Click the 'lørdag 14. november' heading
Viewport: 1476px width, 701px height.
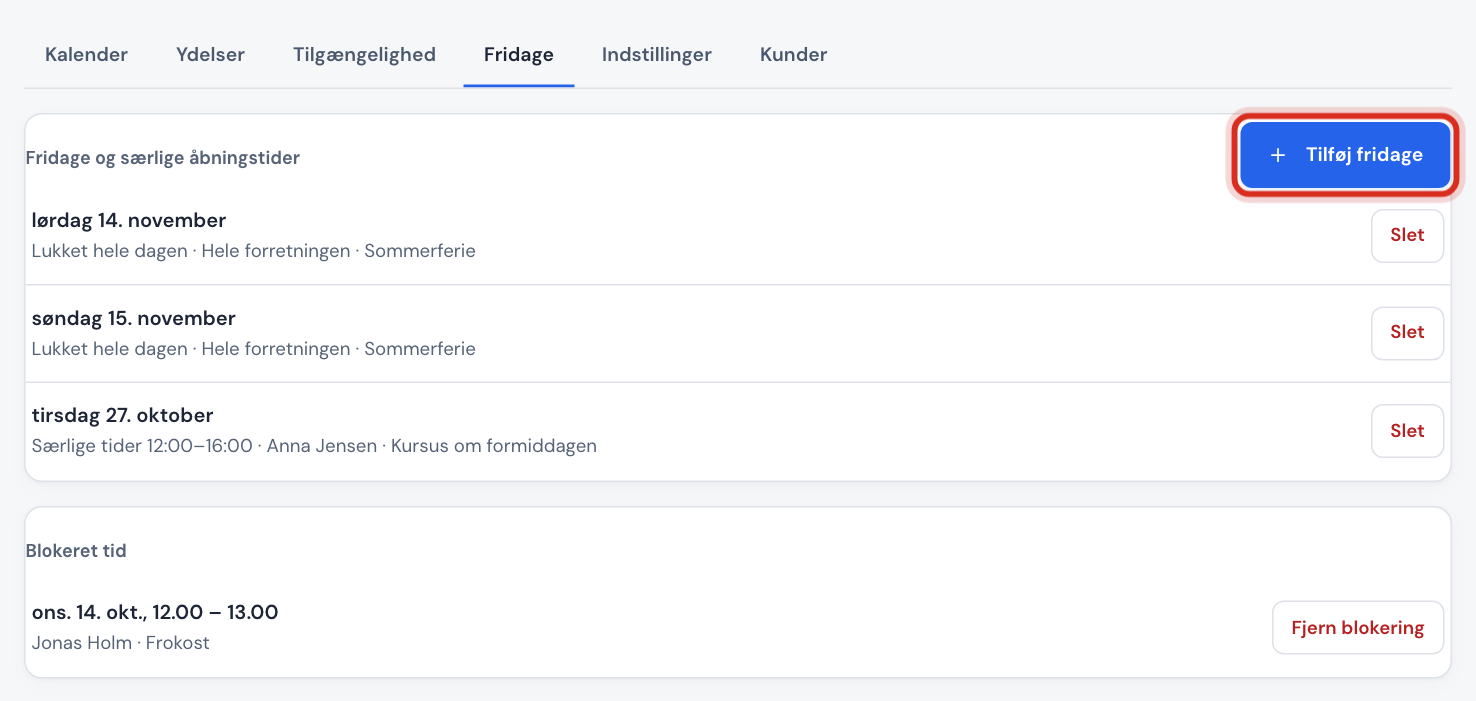[x=129, y=220]
